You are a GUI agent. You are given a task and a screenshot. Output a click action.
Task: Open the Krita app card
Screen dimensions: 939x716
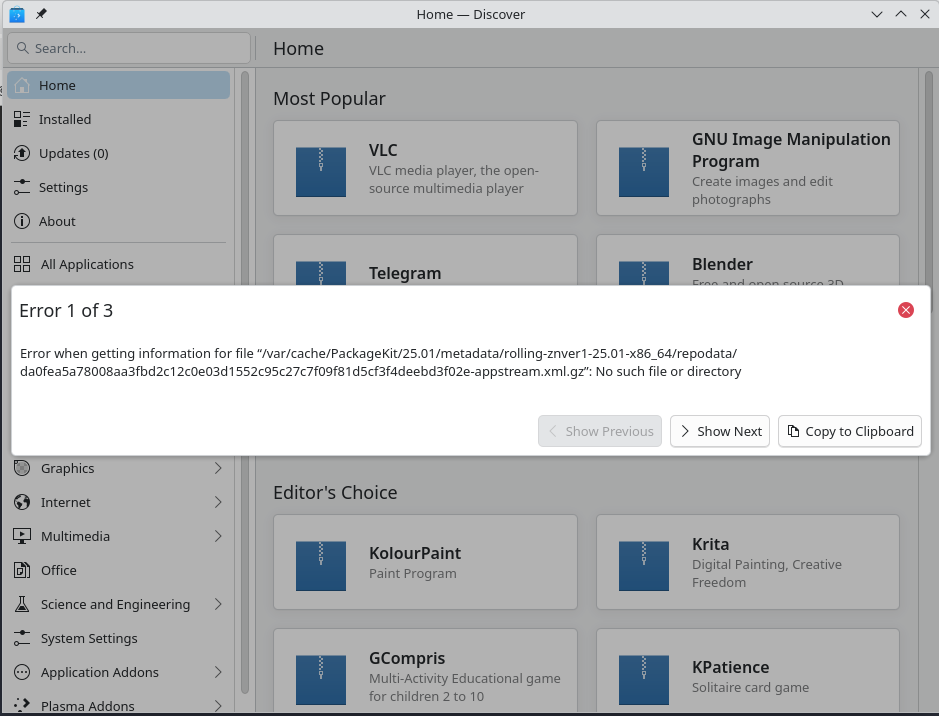pyautogui.click(x=748, y=562)
